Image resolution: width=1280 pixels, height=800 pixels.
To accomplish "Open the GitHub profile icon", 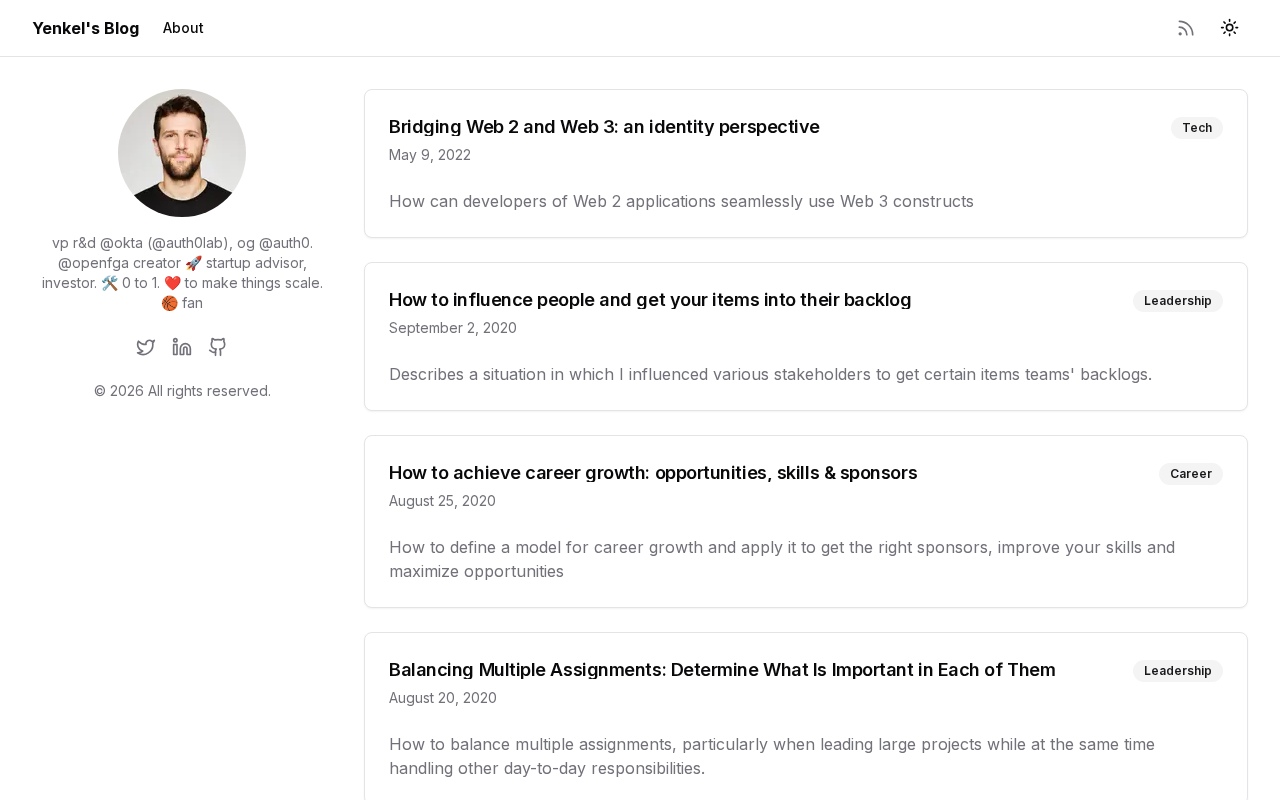I will (x=218, y=347).
